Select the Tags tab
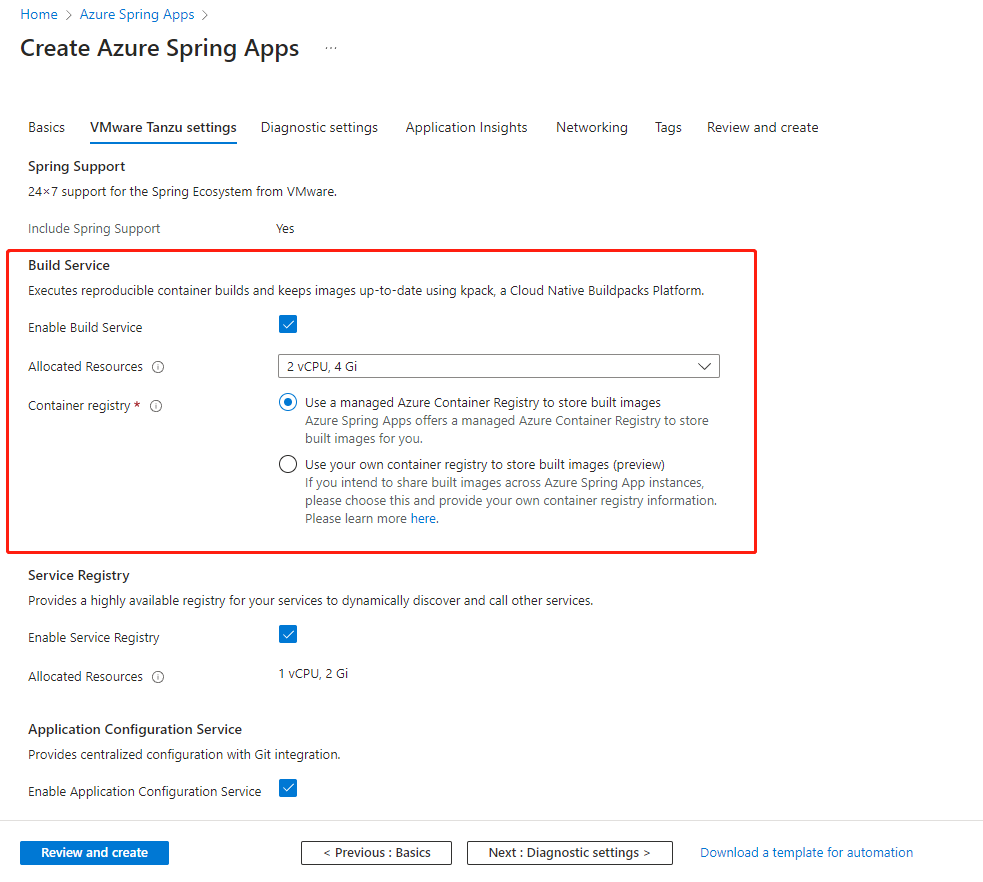The width and height of the screenshot is (983, 882). point(668,128)
